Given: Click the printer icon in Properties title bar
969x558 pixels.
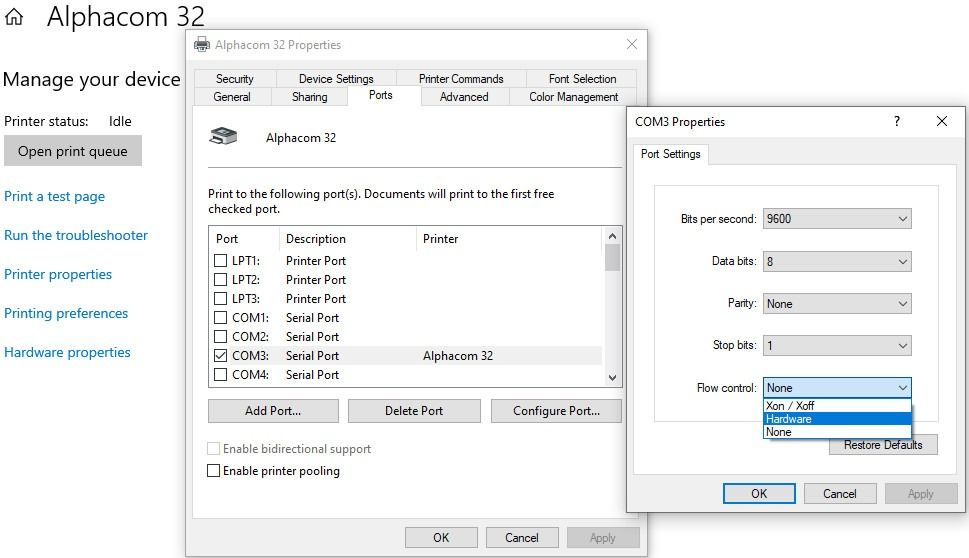Looking at the screenshot, I should [x=201, y=44].
